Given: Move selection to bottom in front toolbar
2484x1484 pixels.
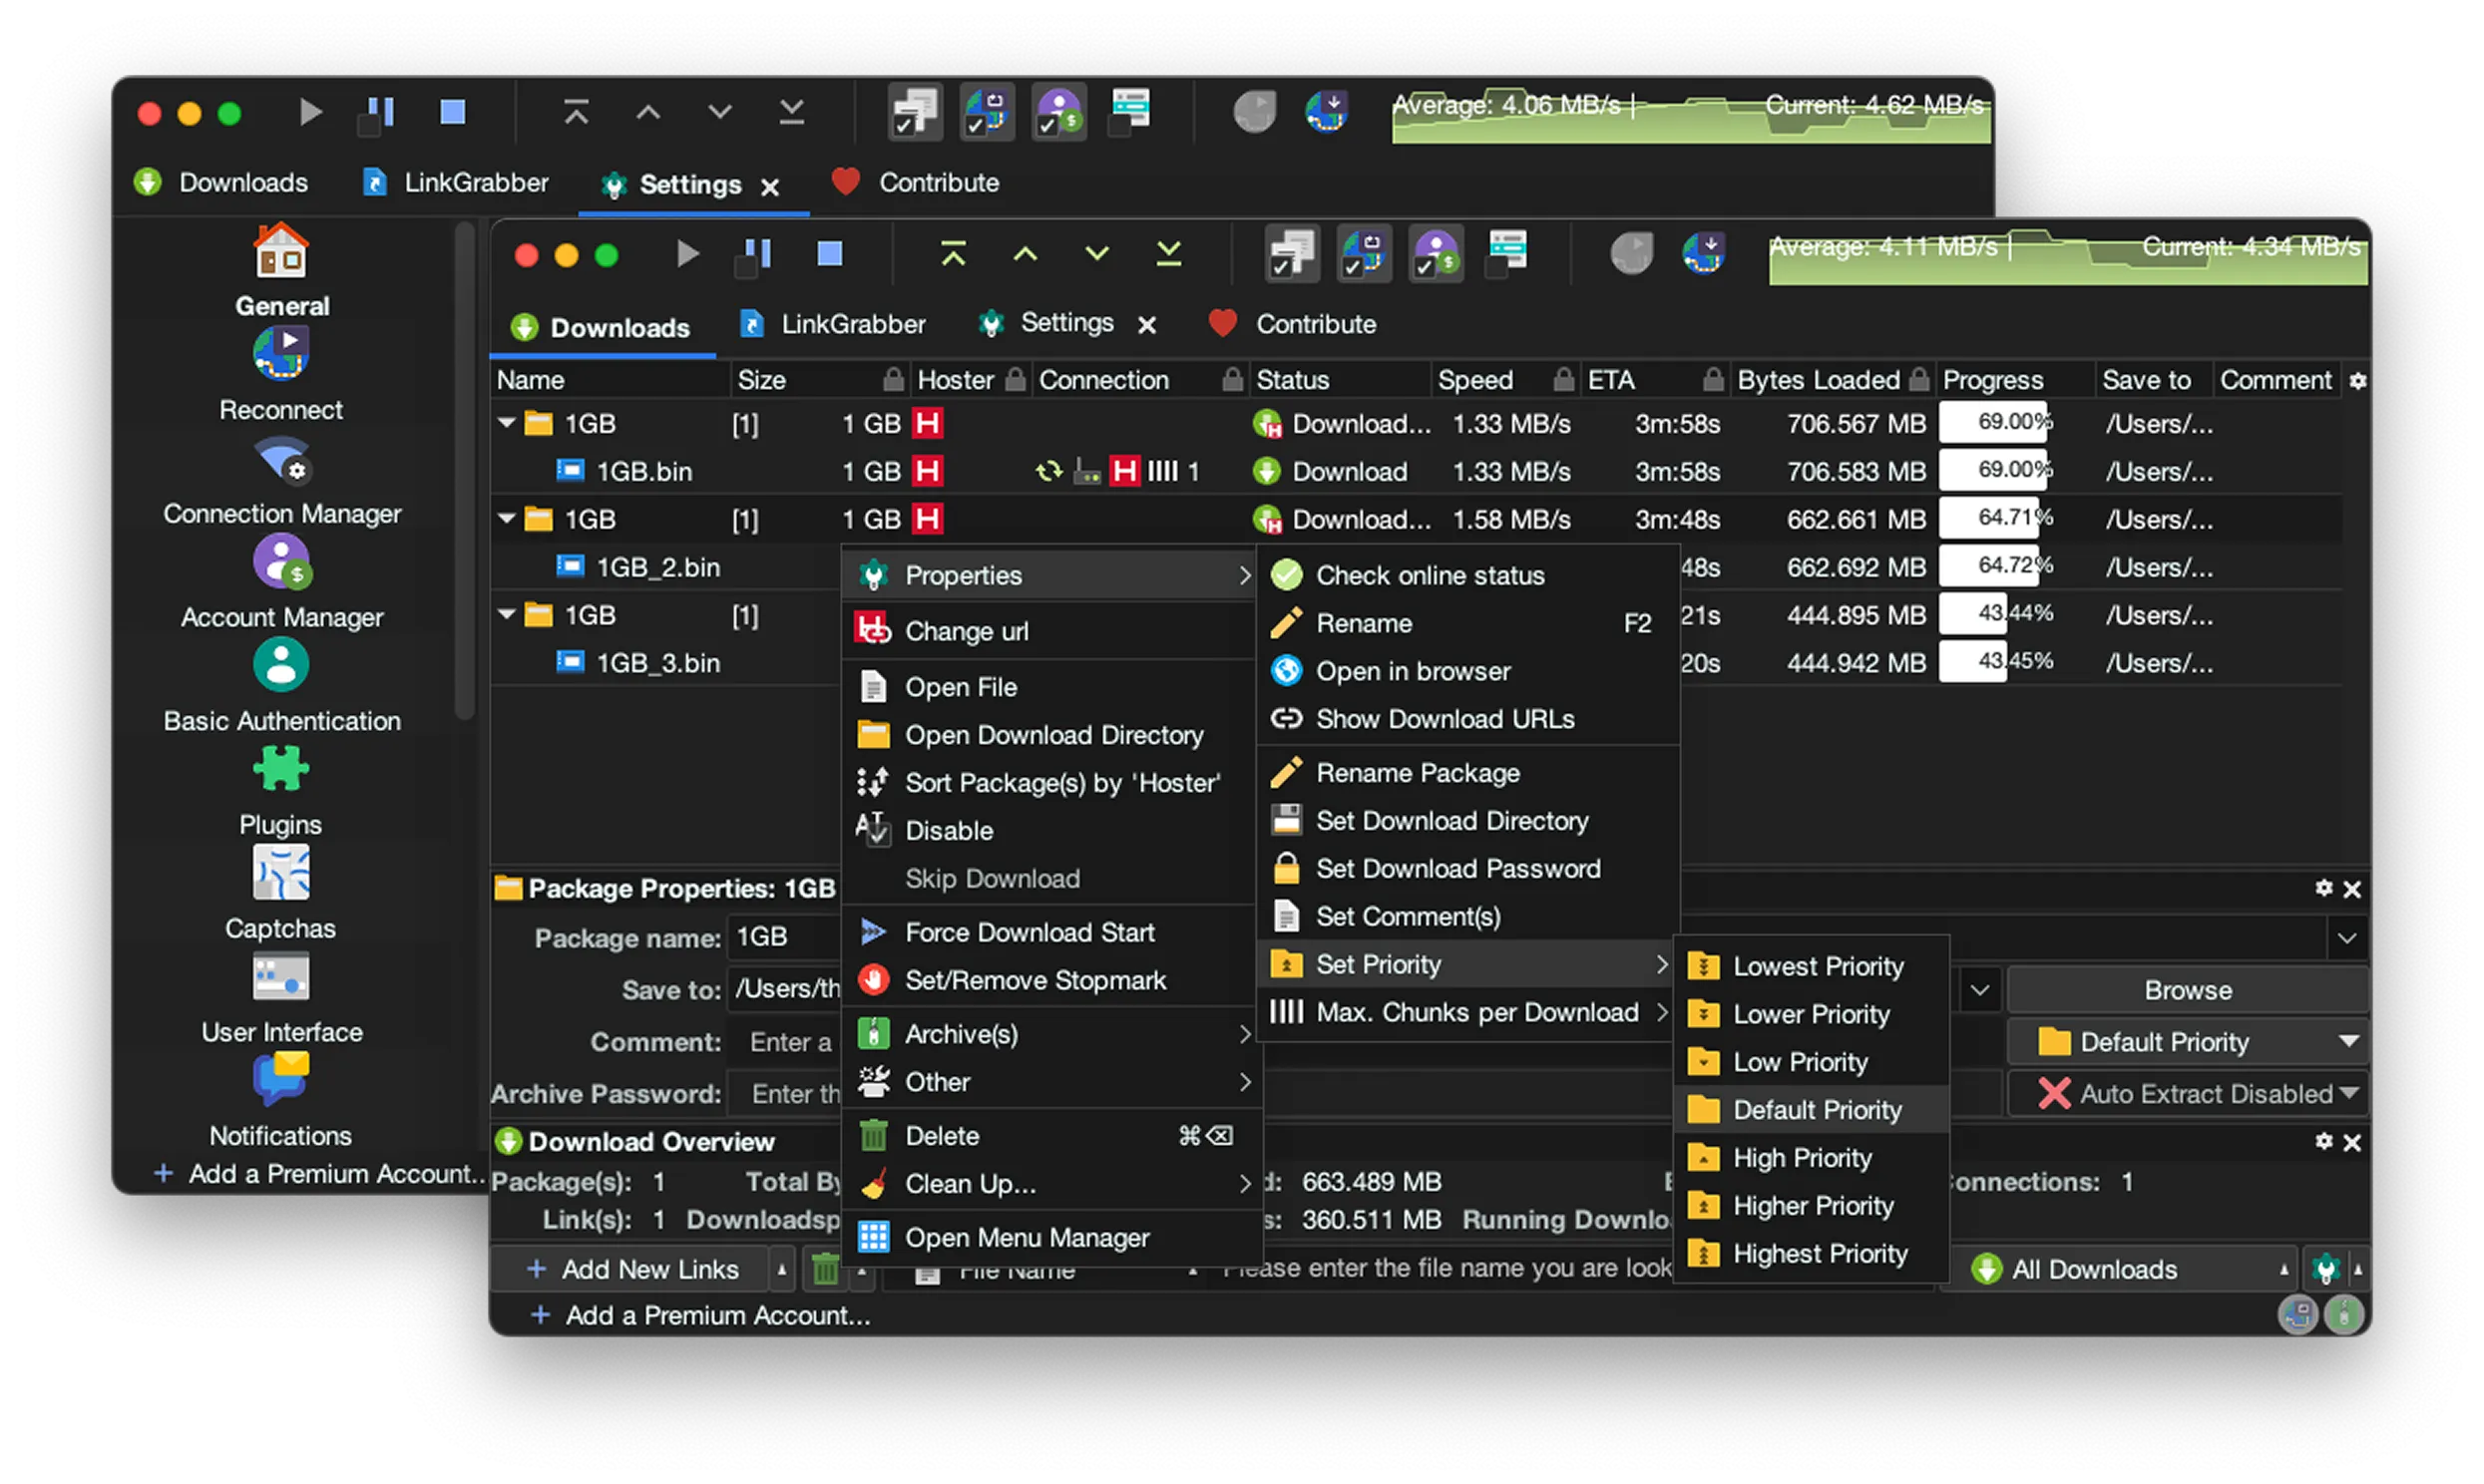Looking at the screenshot, I should coord(1168,254).
